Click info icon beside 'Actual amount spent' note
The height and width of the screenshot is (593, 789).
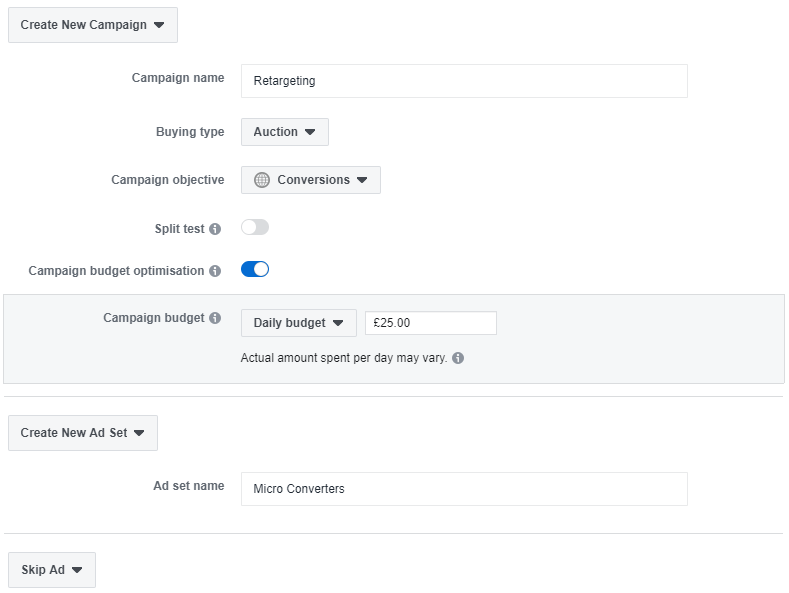point(458,358)
